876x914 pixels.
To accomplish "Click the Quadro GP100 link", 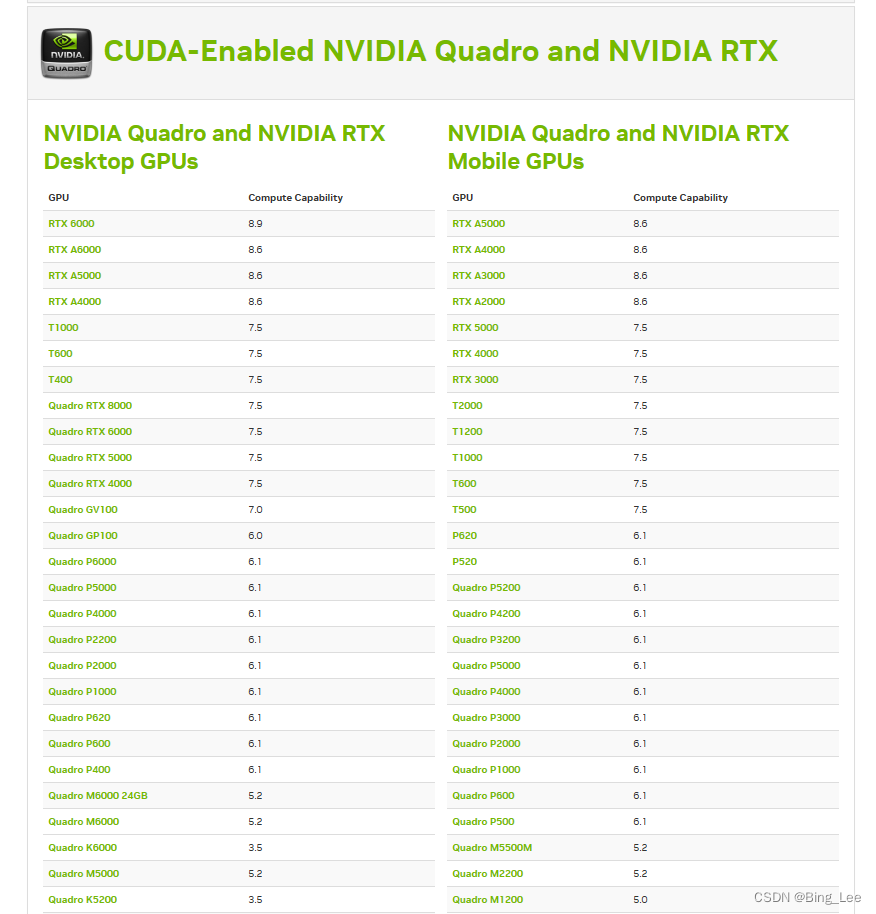I will pyautogui.click(x=83, y=536).
